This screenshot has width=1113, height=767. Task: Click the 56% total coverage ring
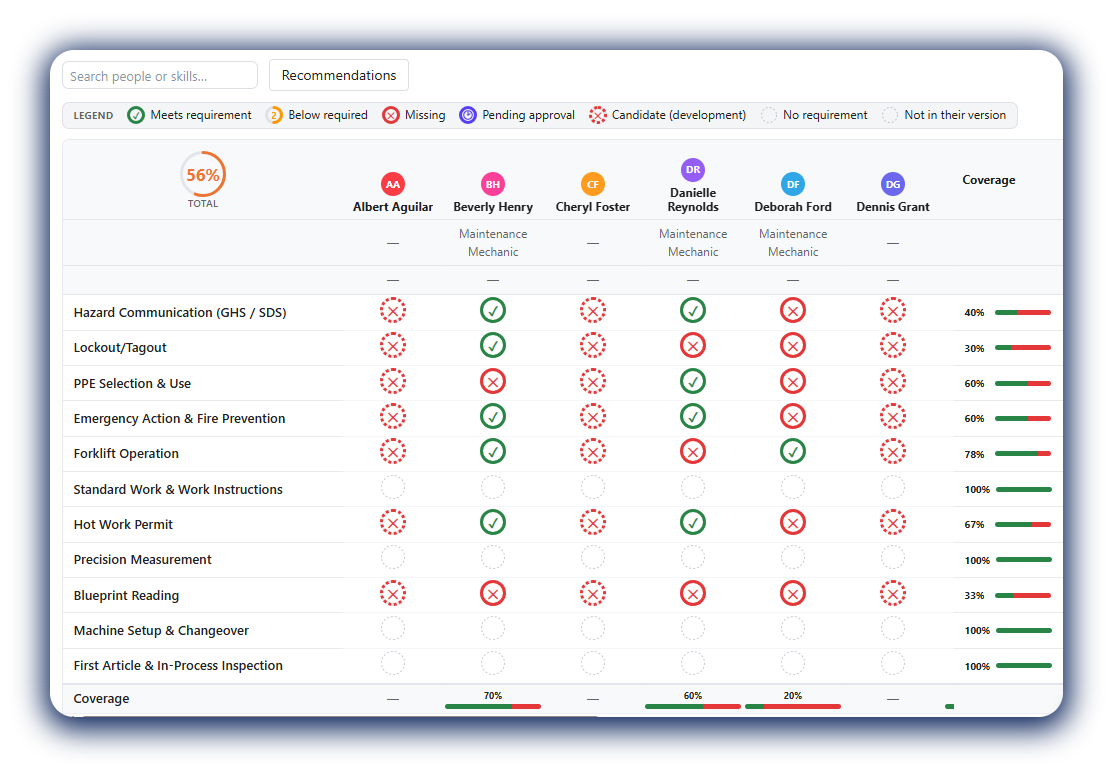[x=203, y=175]
